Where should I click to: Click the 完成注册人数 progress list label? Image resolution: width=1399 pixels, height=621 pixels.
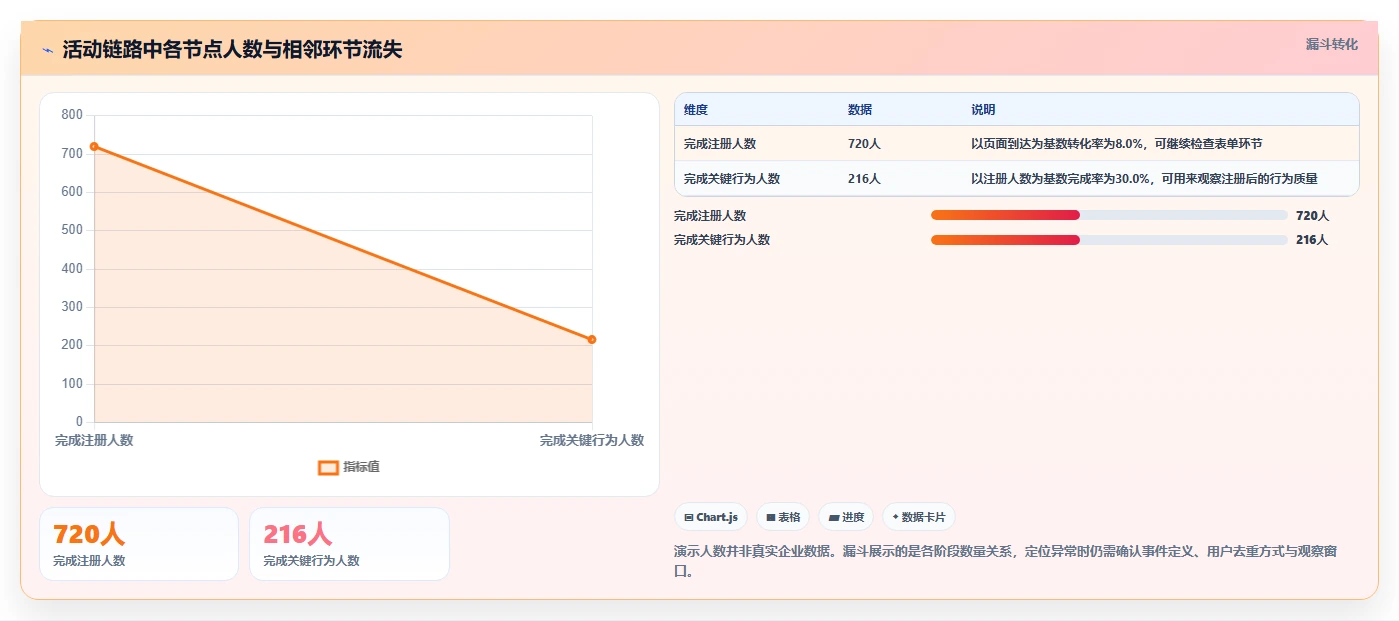710,215
